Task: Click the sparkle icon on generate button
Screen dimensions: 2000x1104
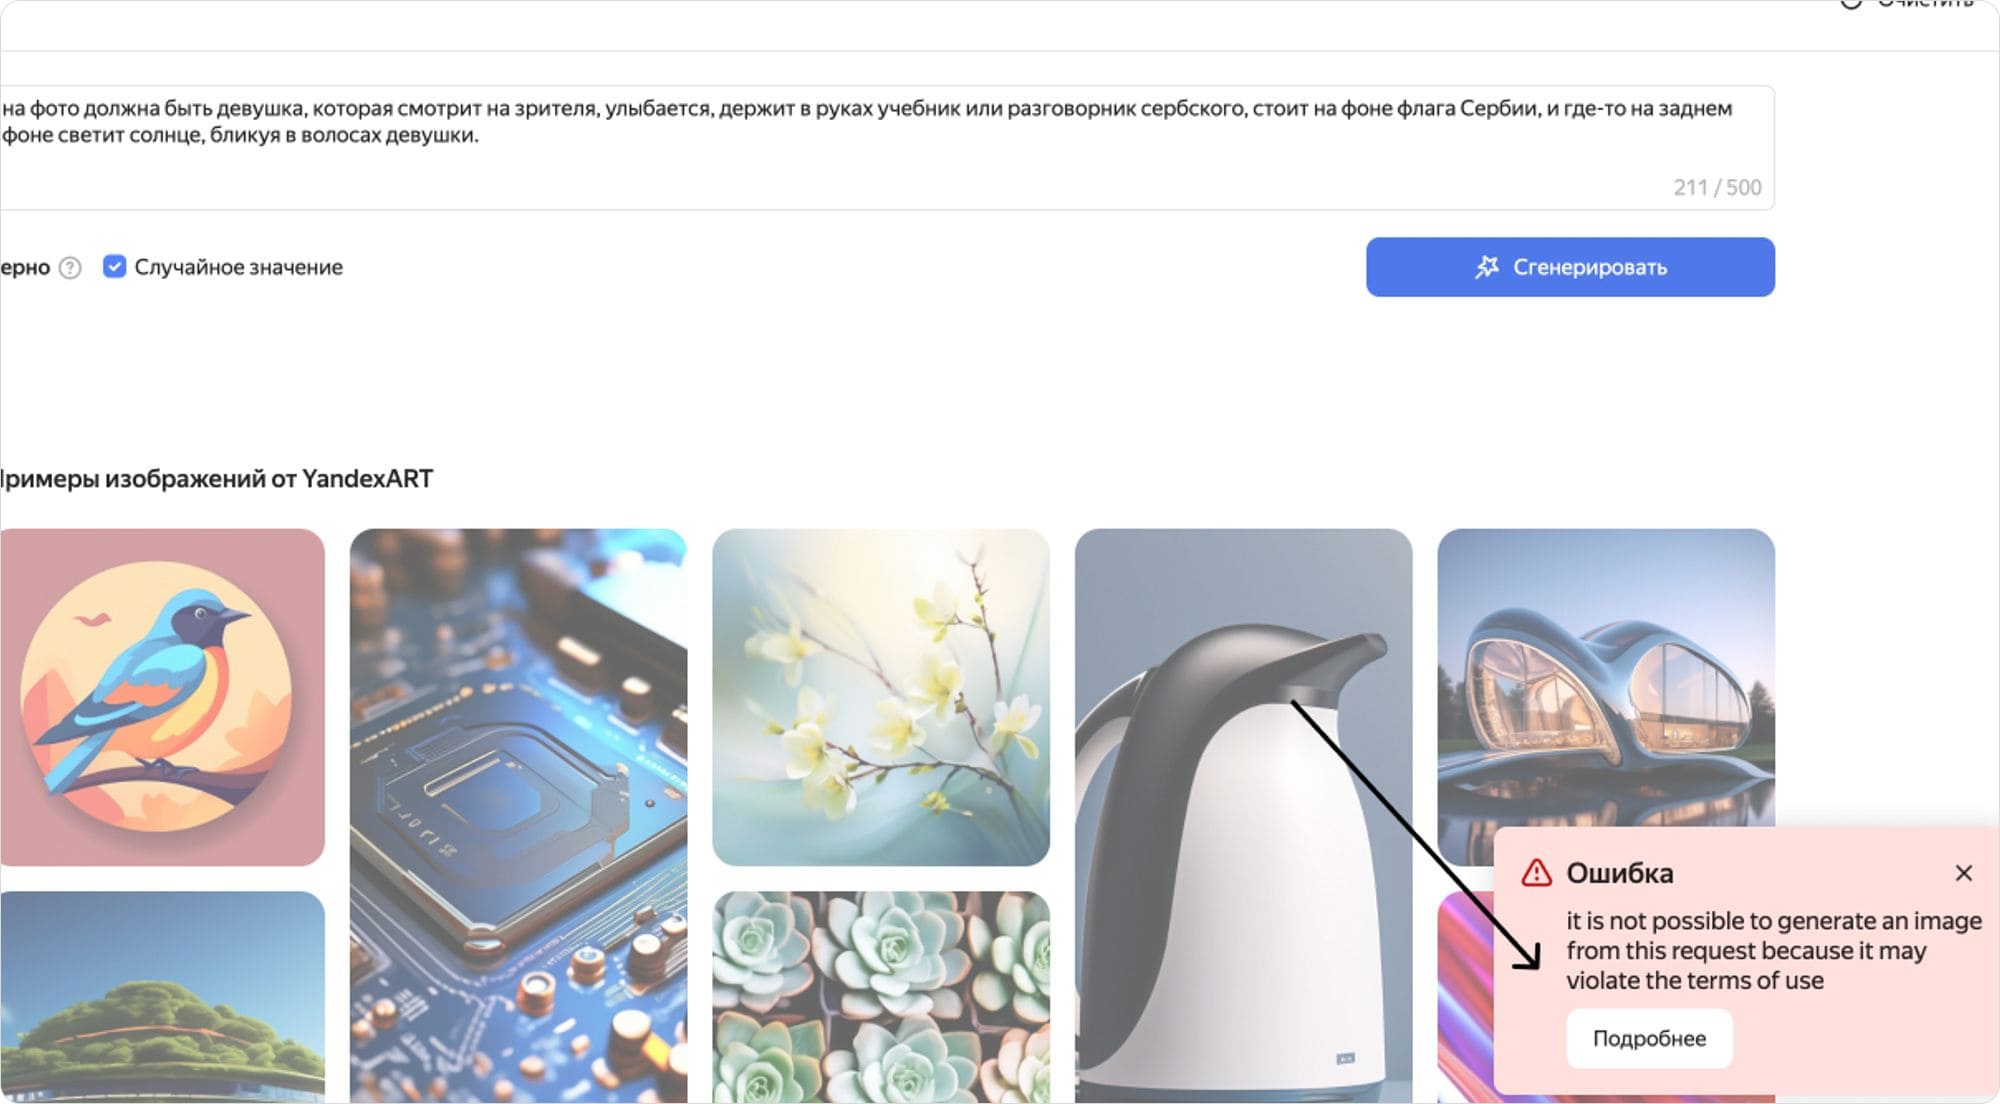Action: (x=1487, y=267)
